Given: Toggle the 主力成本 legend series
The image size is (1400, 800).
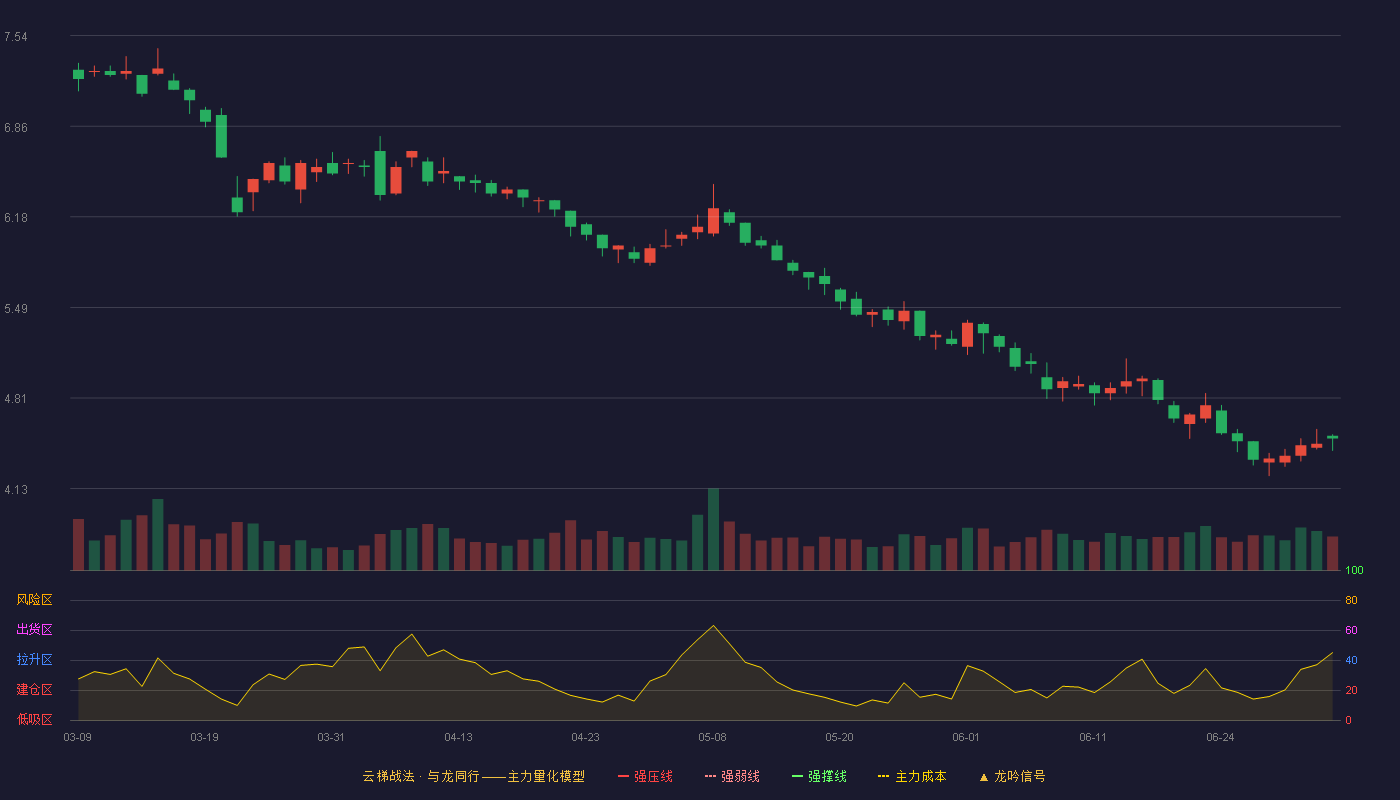Looking at the screenshot, I should [x=912, y=776].
